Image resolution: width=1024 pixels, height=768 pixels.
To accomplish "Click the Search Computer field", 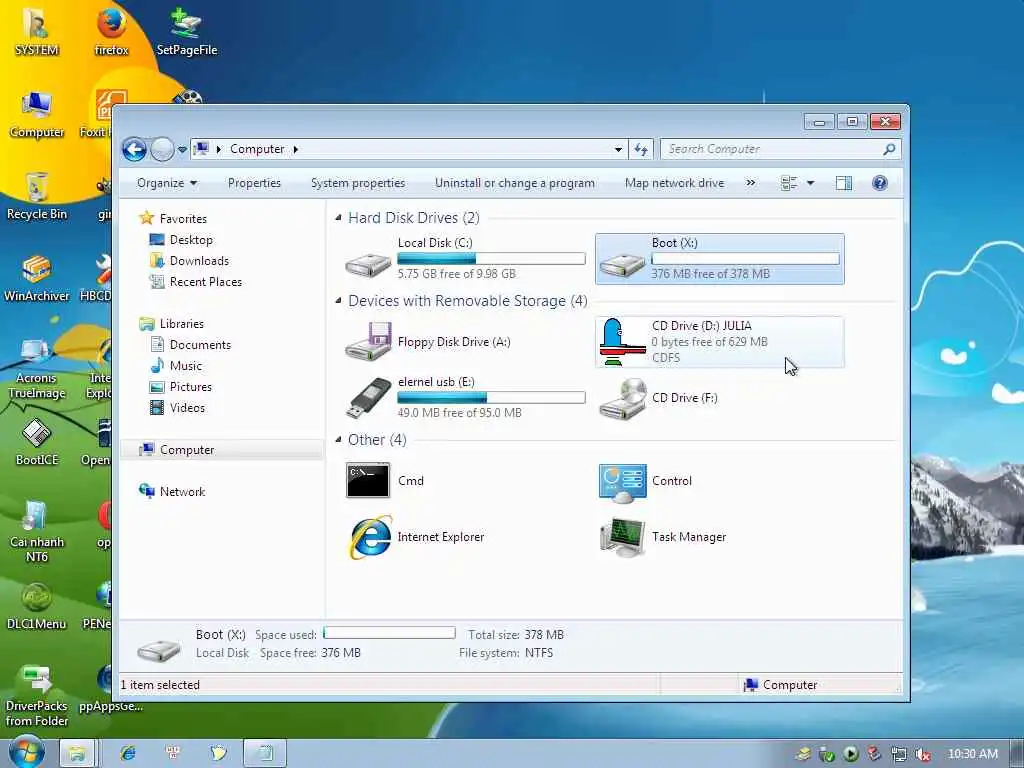I will 780,150.
